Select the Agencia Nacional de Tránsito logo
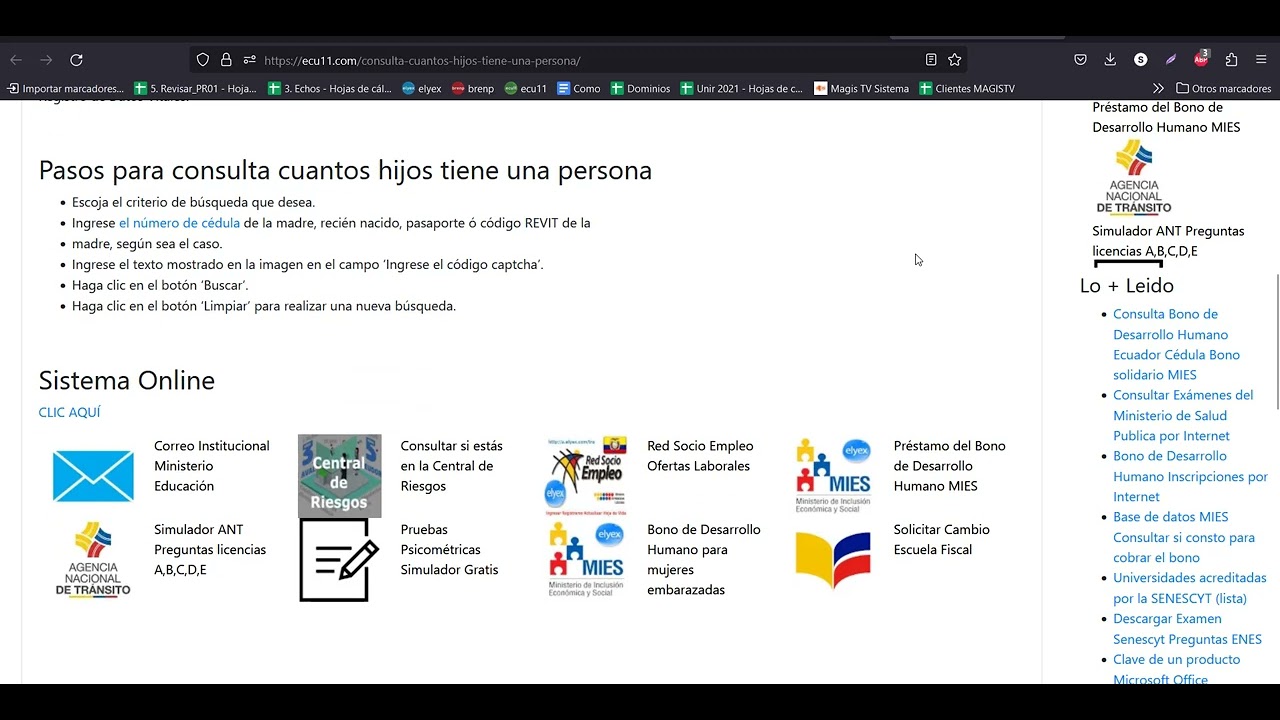This screenshot has width=1280, height=720. (x=92, y=559)
